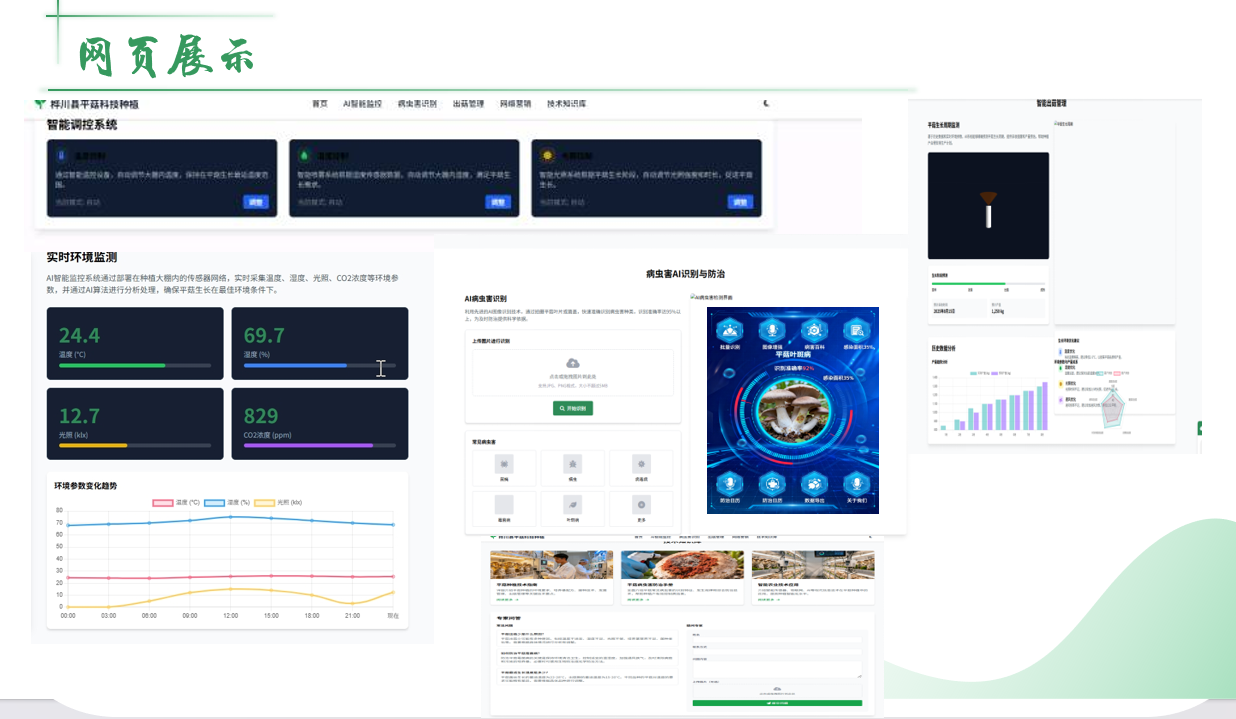Screen dimensions: 1236x719
Task: Open the 技术知识库 navigation item
Action: coord(566,104)
